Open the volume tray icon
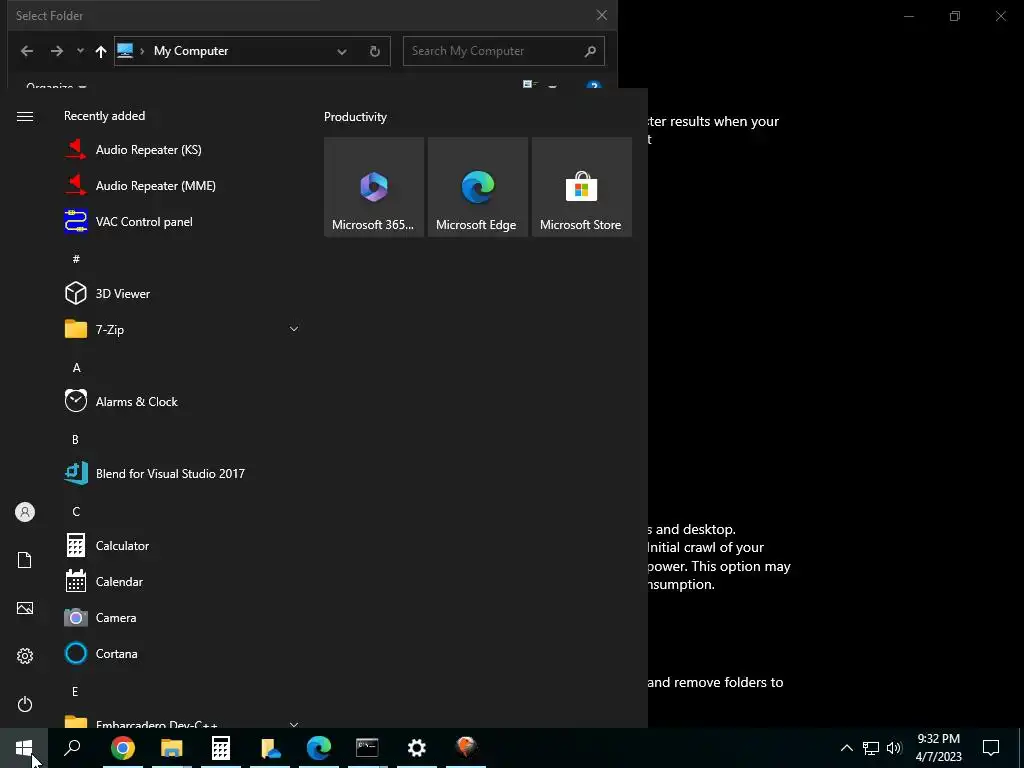The image size is (1024, 768). [x=894, y=748]
